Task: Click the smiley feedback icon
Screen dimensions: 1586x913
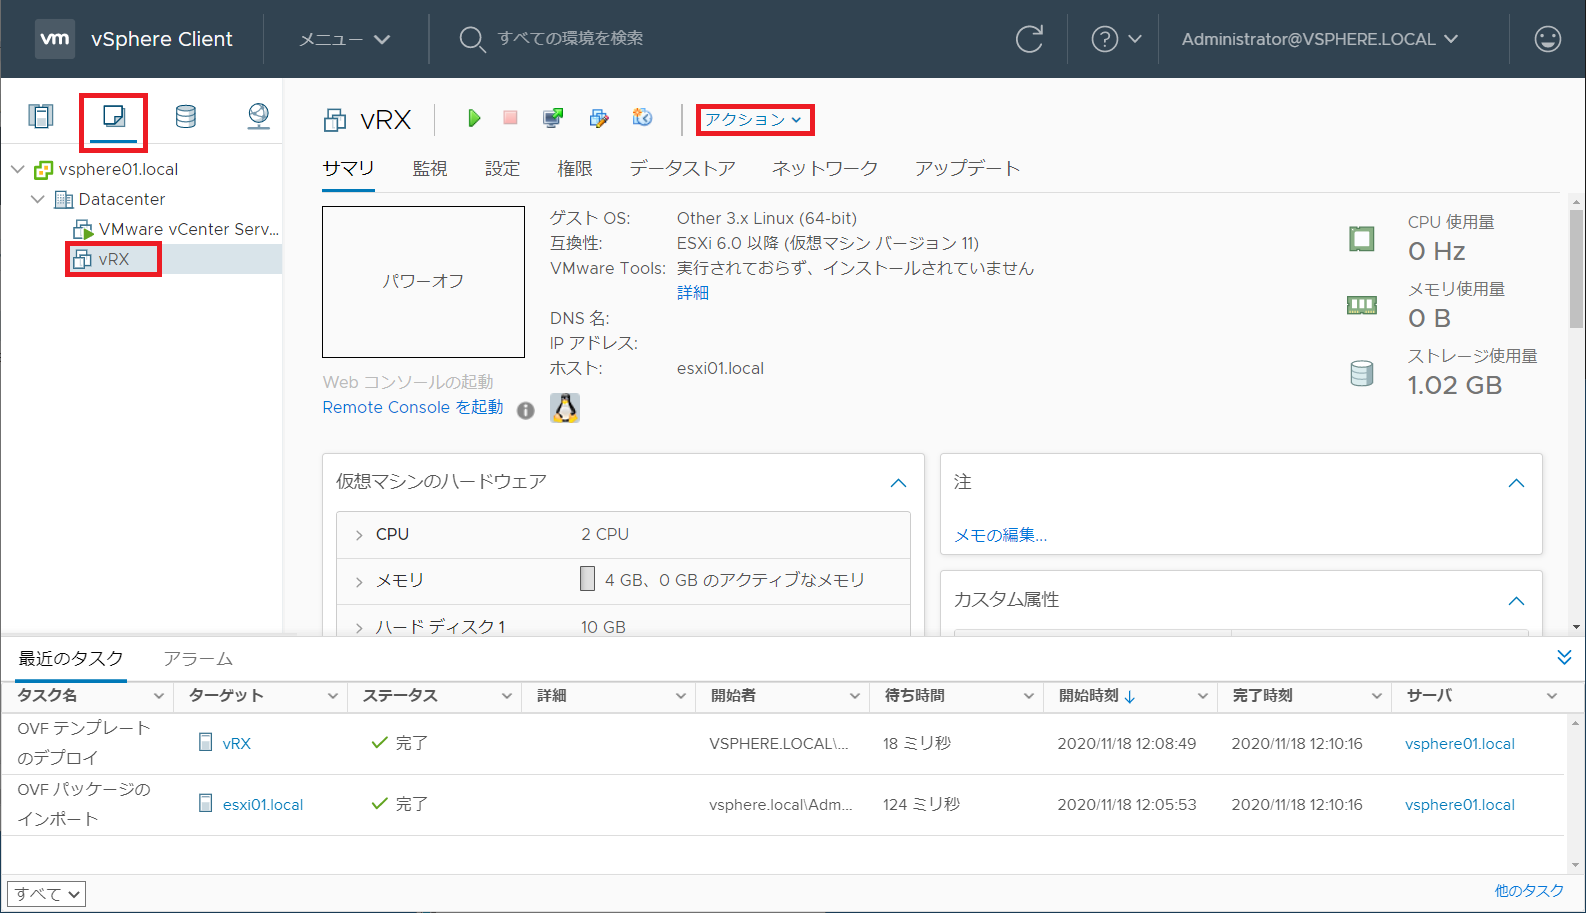Action: (x=1547, y=39)
